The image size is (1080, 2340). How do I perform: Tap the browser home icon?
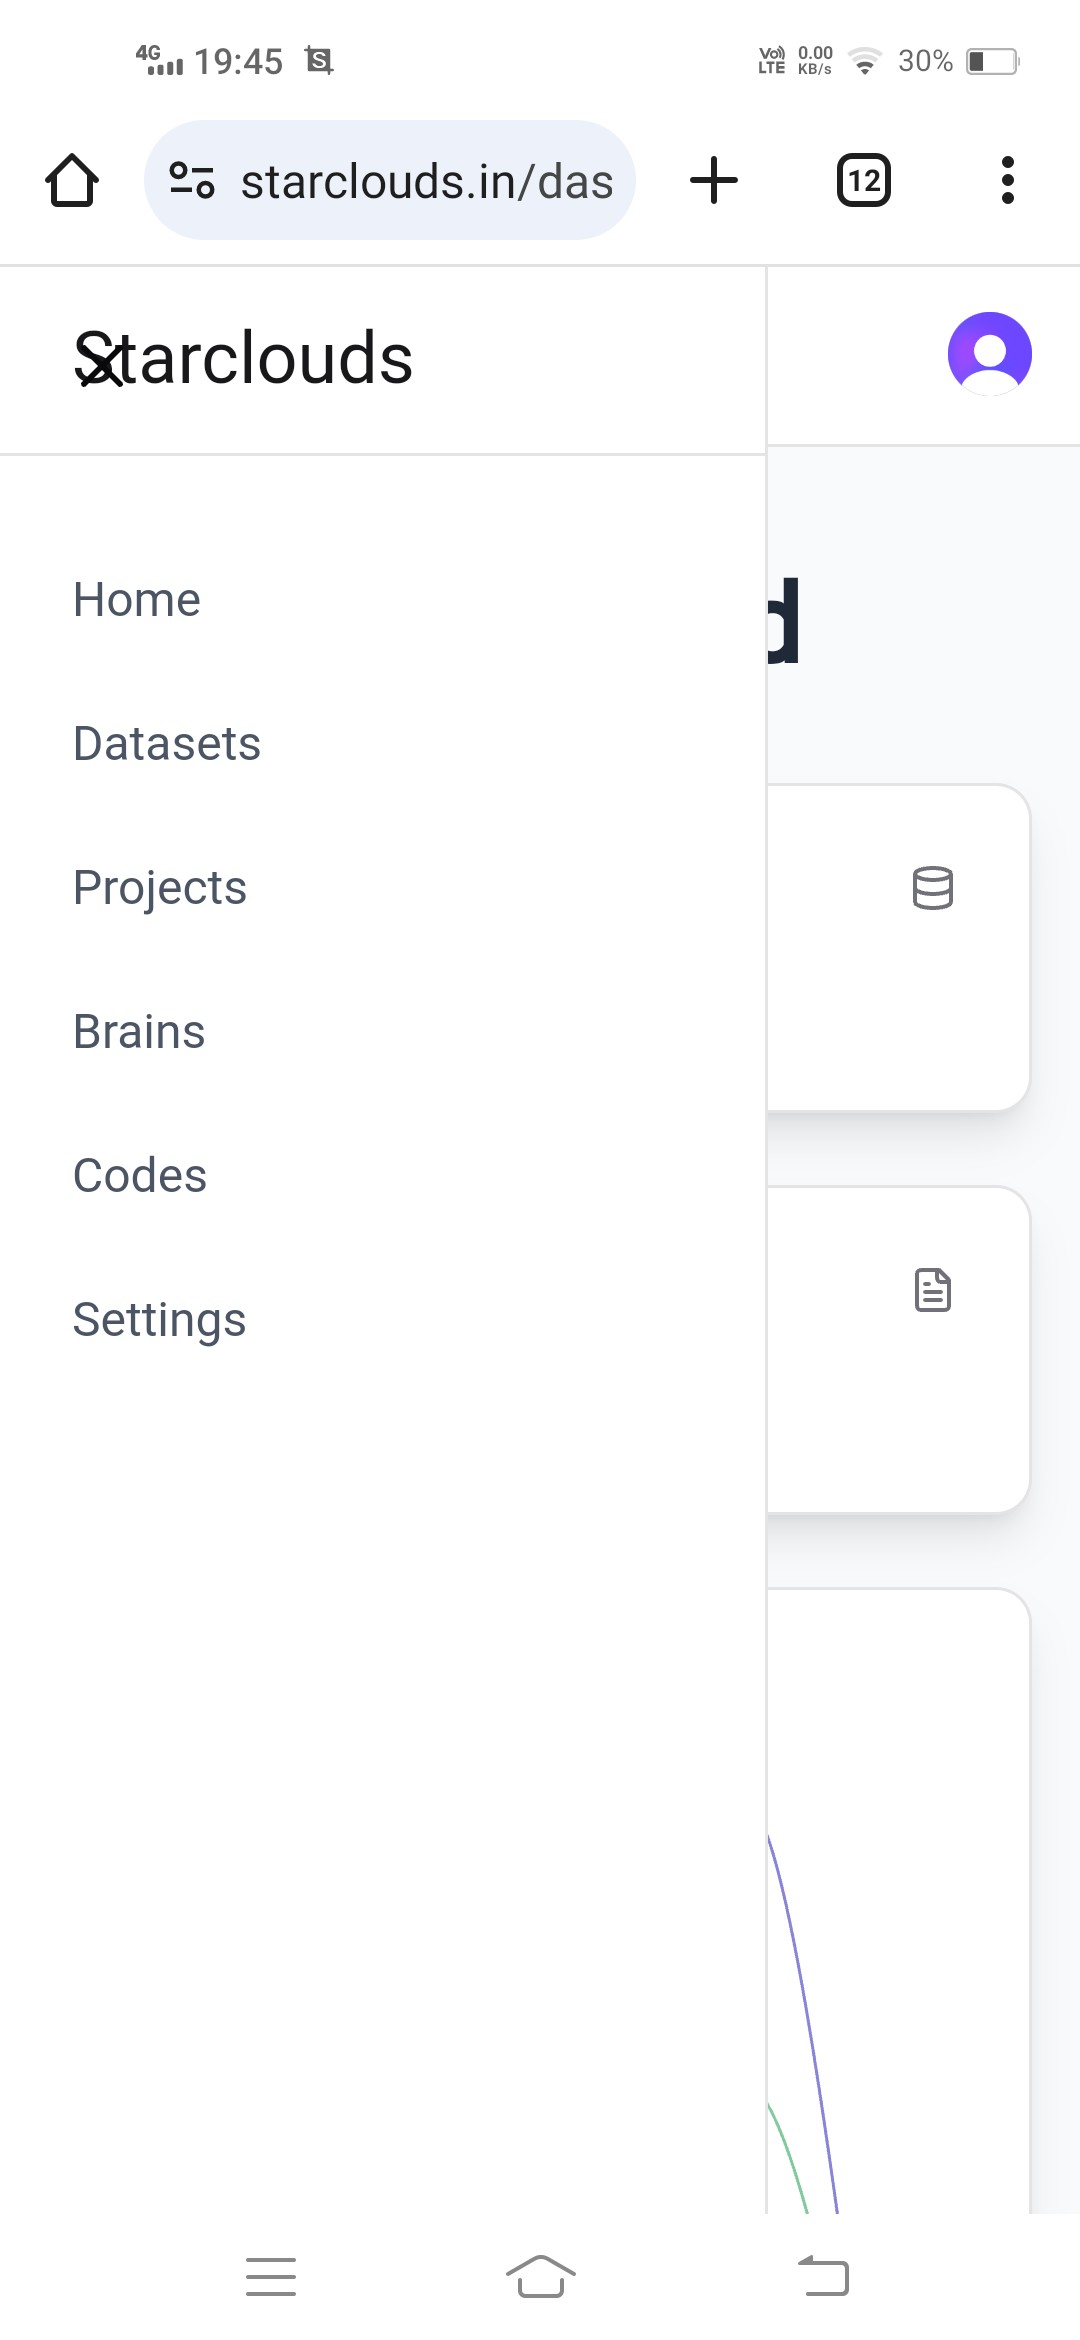tap(72, 181)
